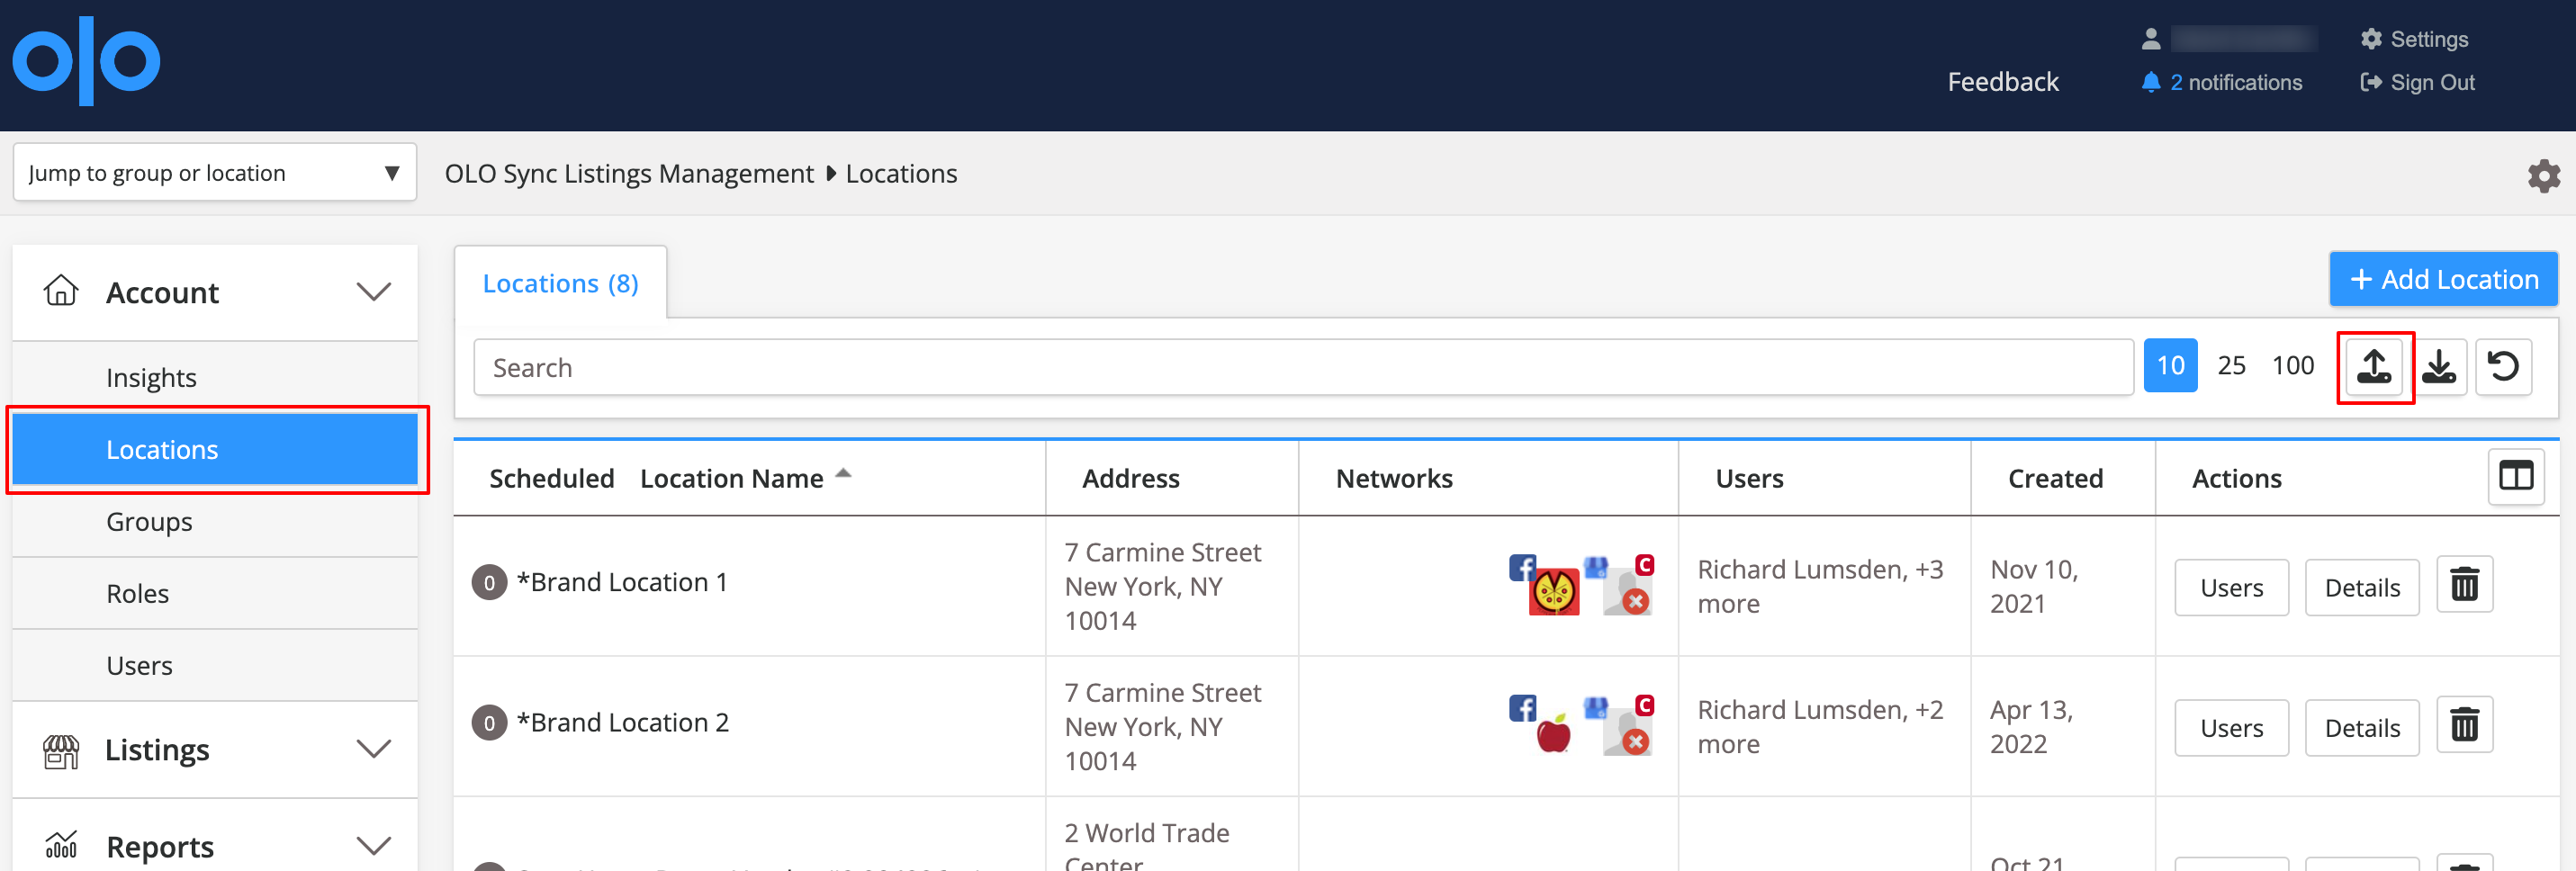Click Facebook network icon for Brand Location 1
This screenshot has width=2576, height=871.
coord(1521,568)
